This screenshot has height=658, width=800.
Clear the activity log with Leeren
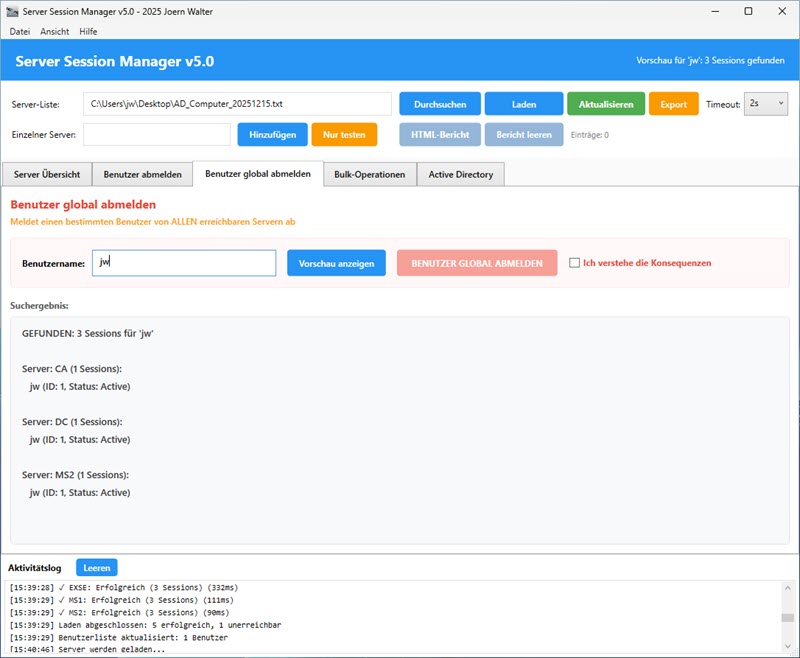pyautogui.click(x=96, y=567)
